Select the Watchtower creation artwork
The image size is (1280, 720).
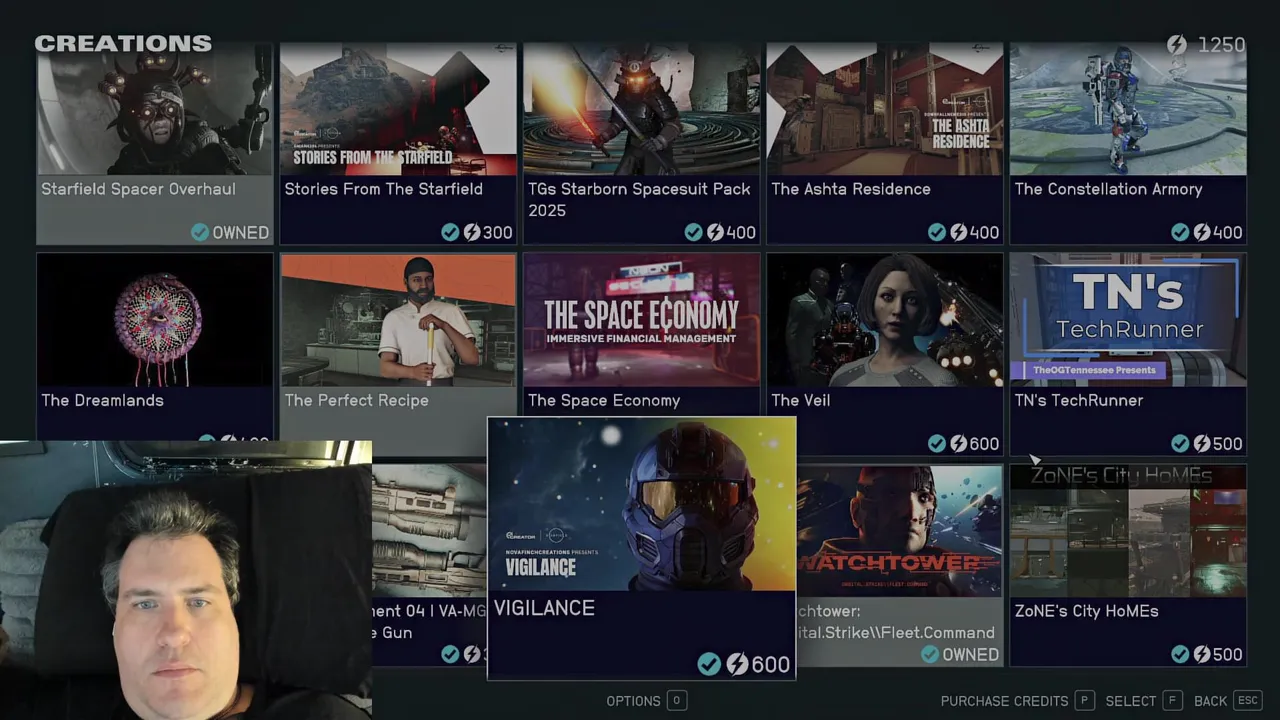pyautogui.click(x=899, y=531)
